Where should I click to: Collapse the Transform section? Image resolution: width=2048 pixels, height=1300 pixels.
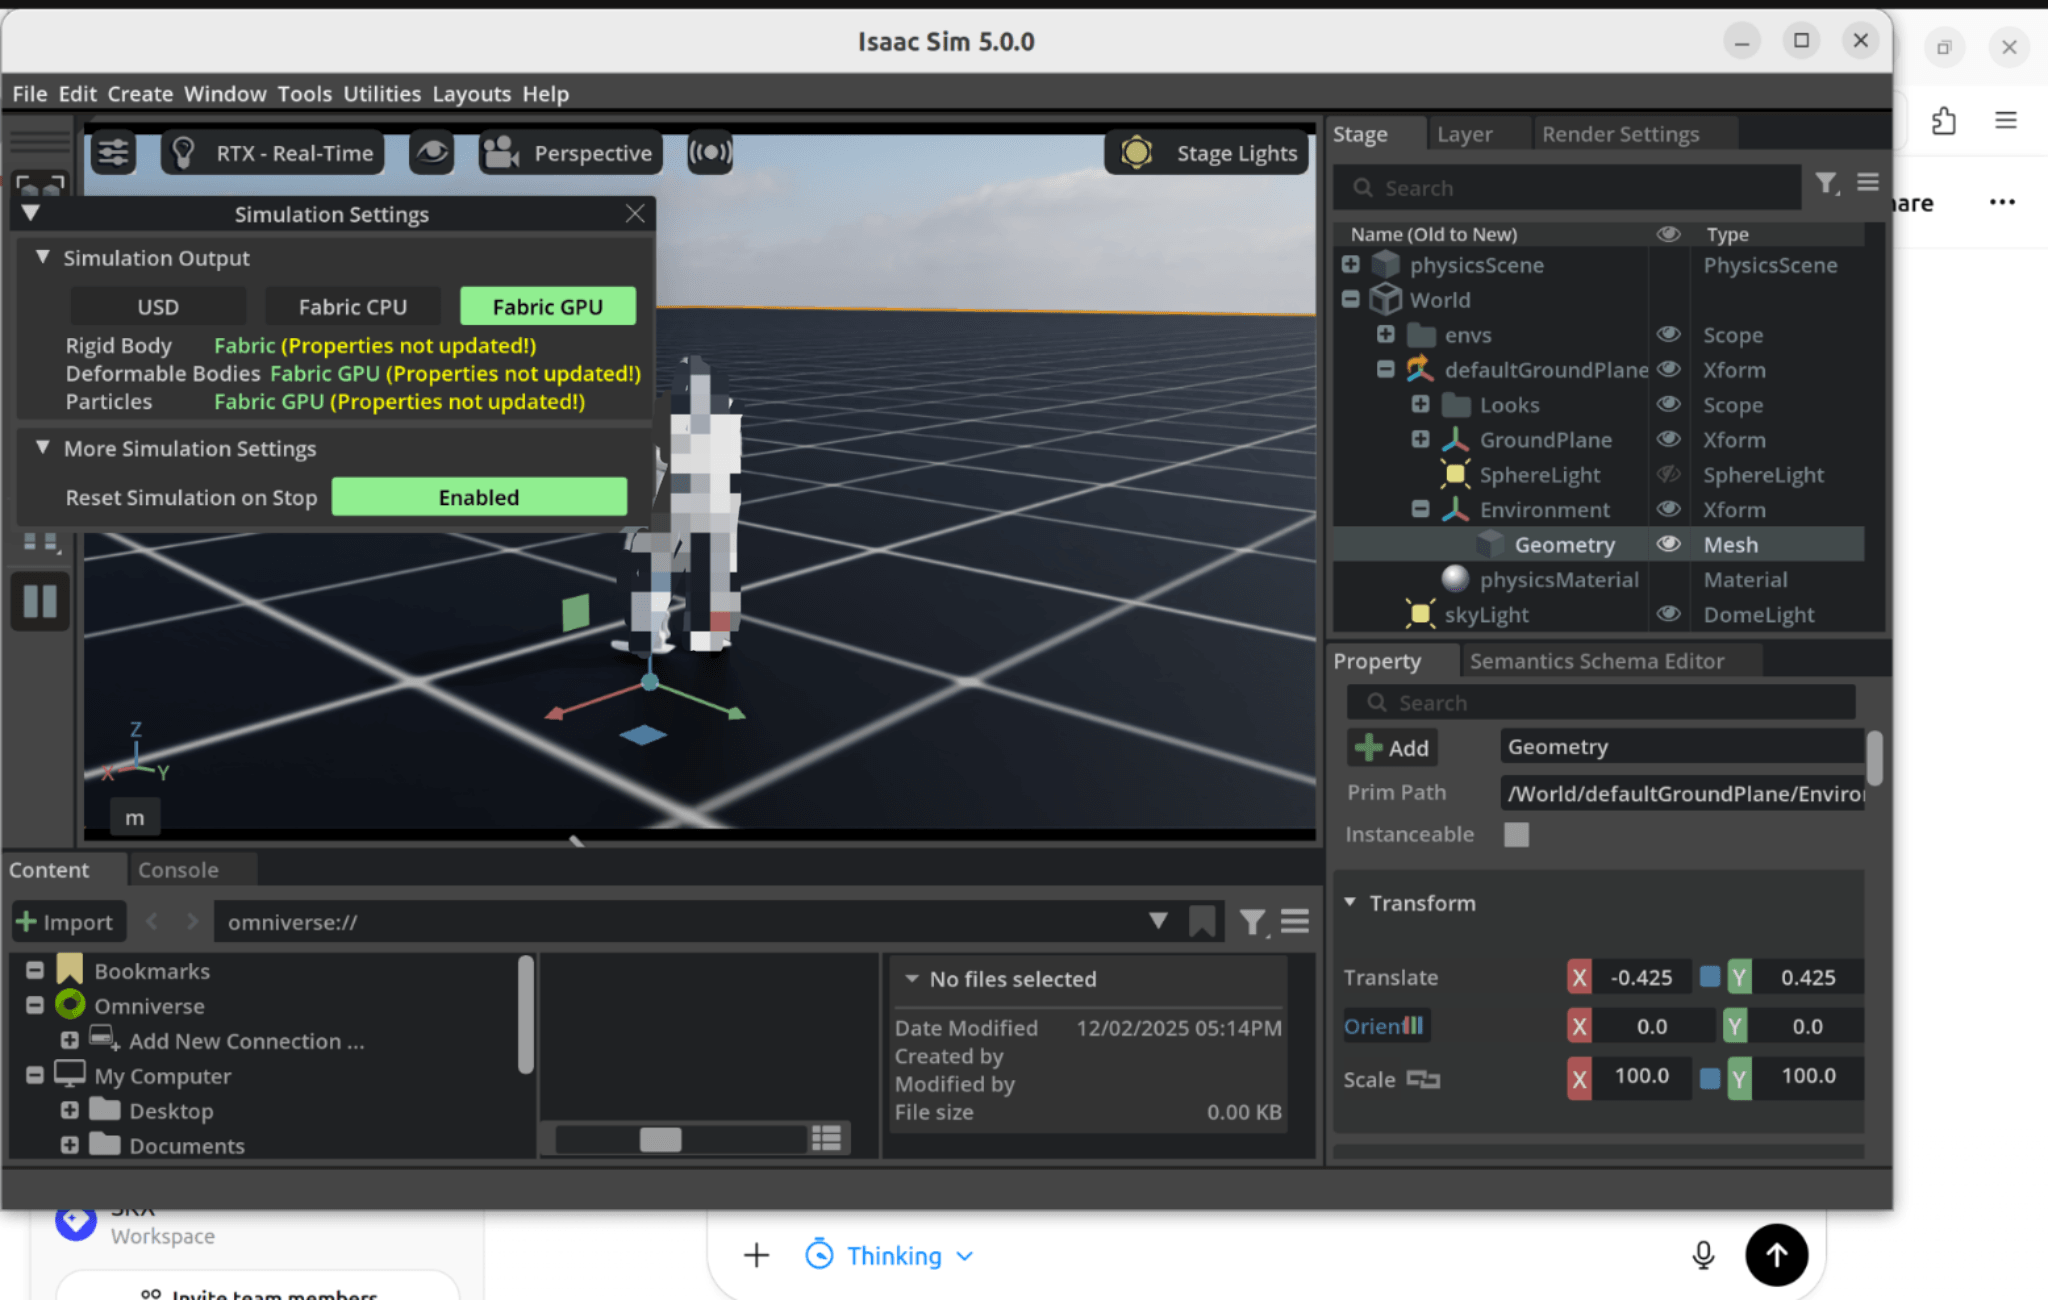click(x=1350, y=902)
